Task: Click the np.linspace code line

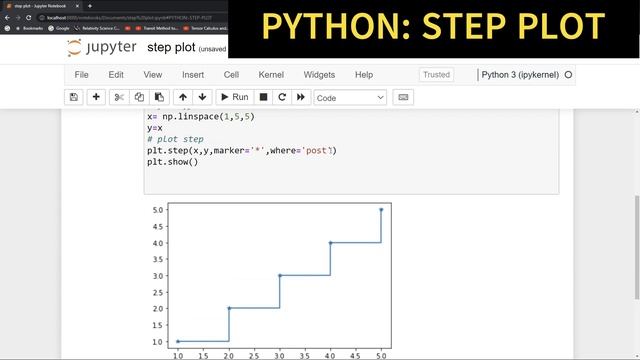Action: pos(200,117)
